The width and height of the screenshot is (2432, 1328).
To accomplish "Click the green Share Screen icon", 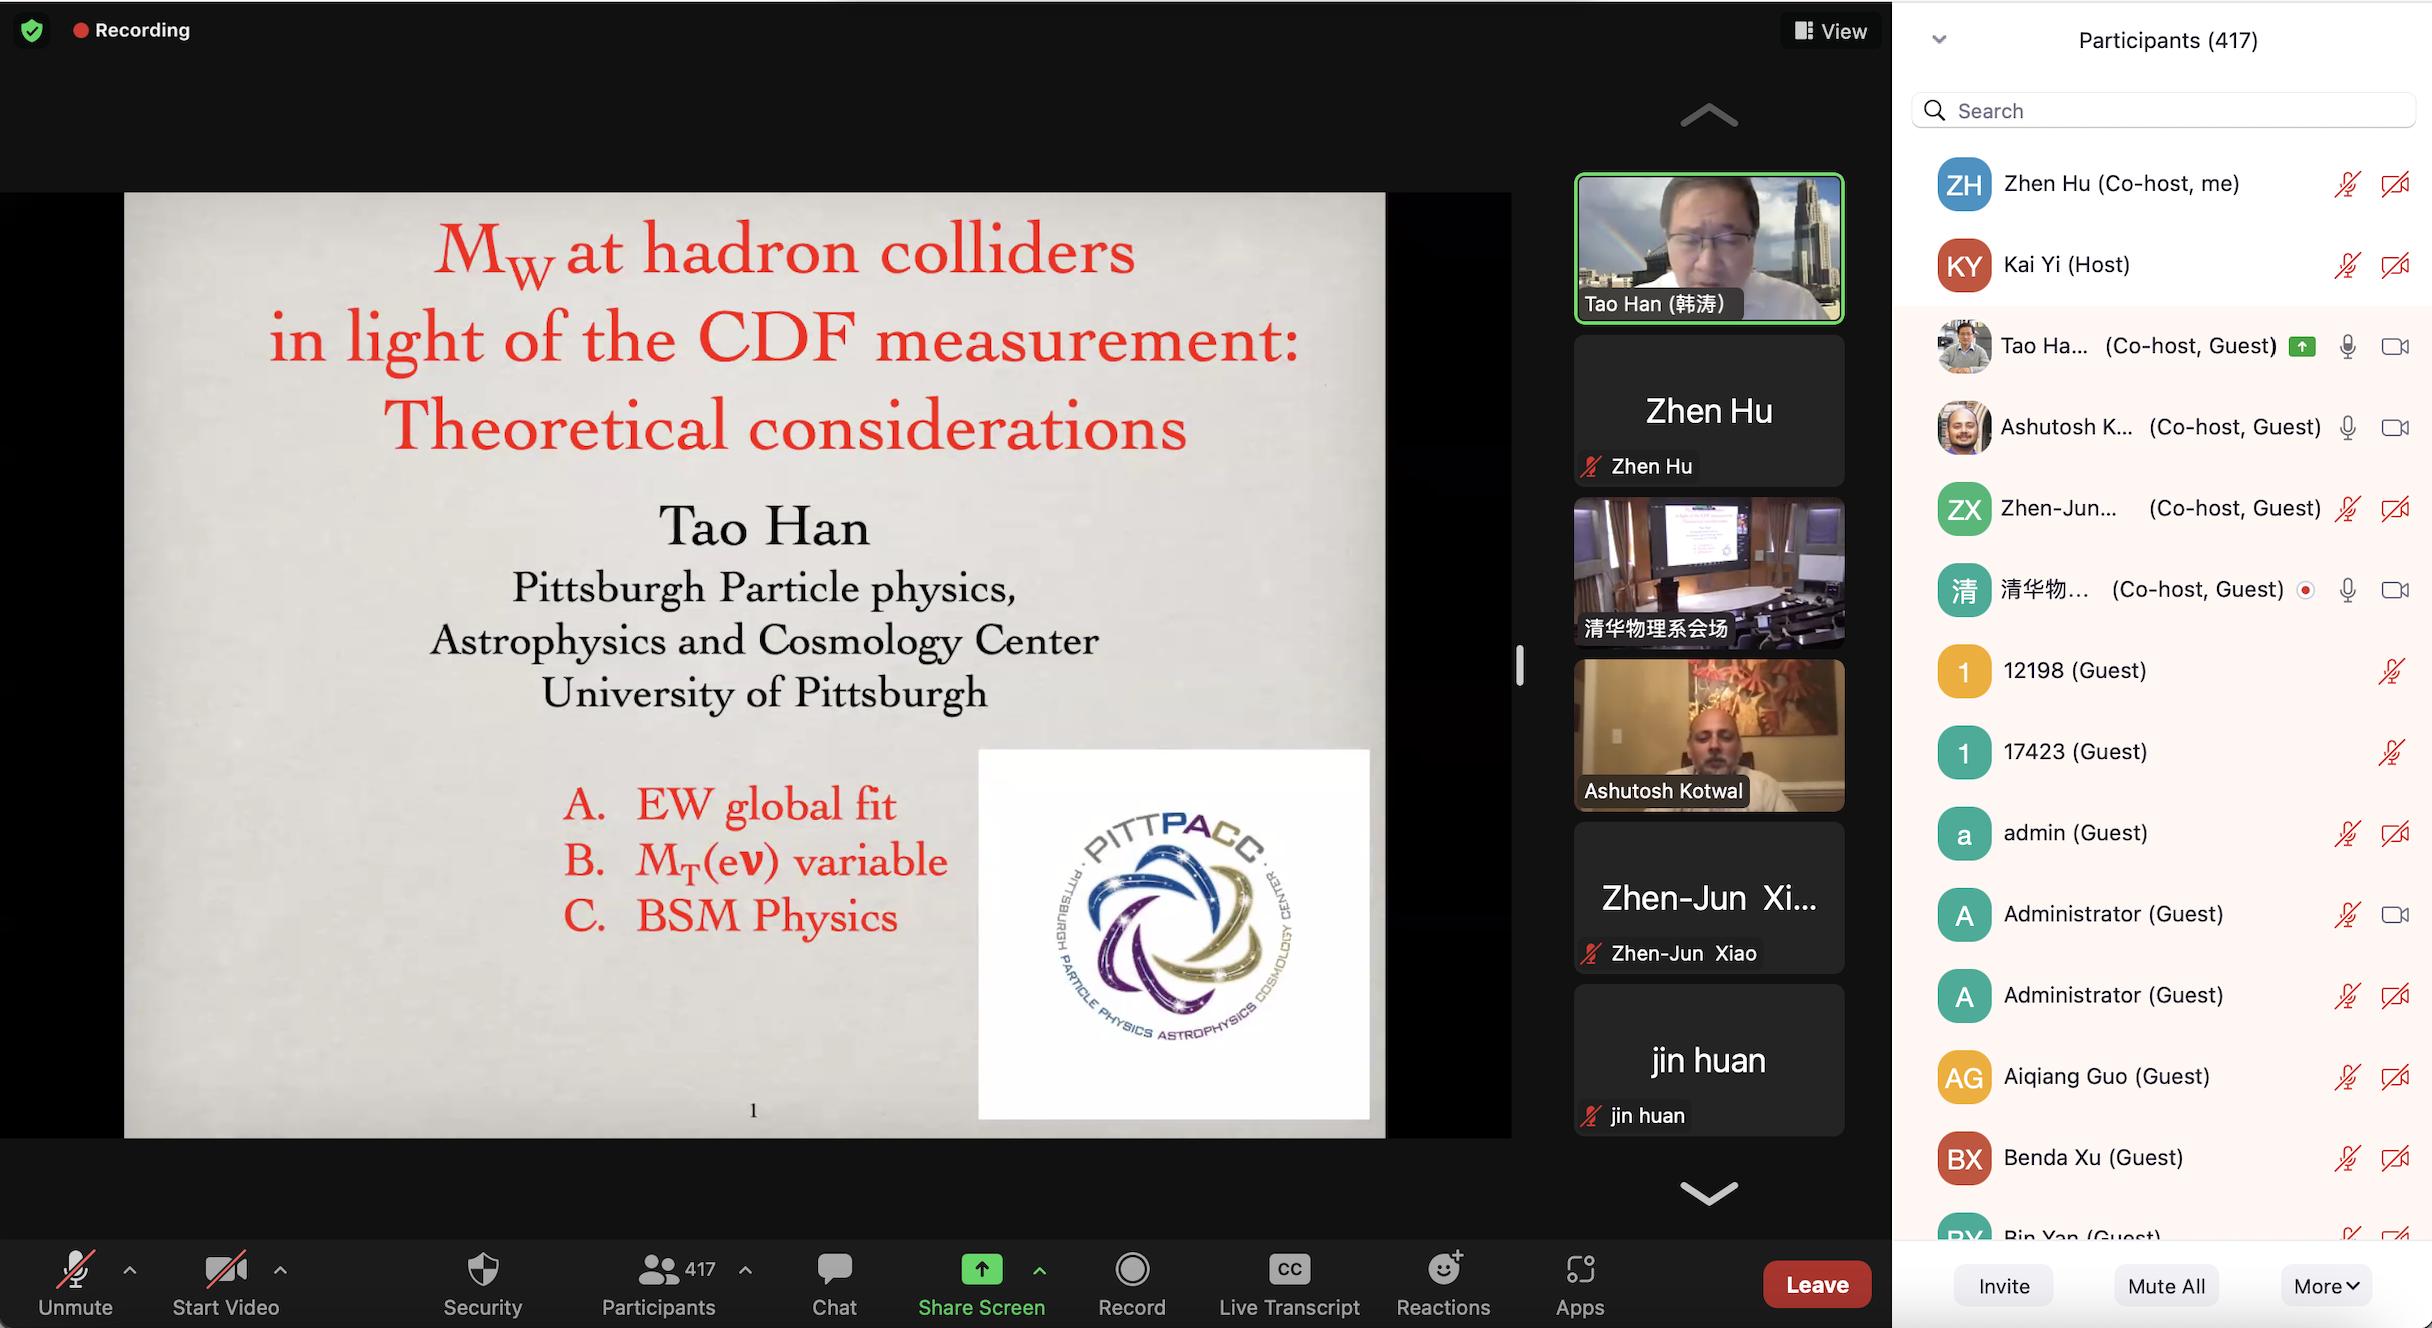I will point(981,1270).
